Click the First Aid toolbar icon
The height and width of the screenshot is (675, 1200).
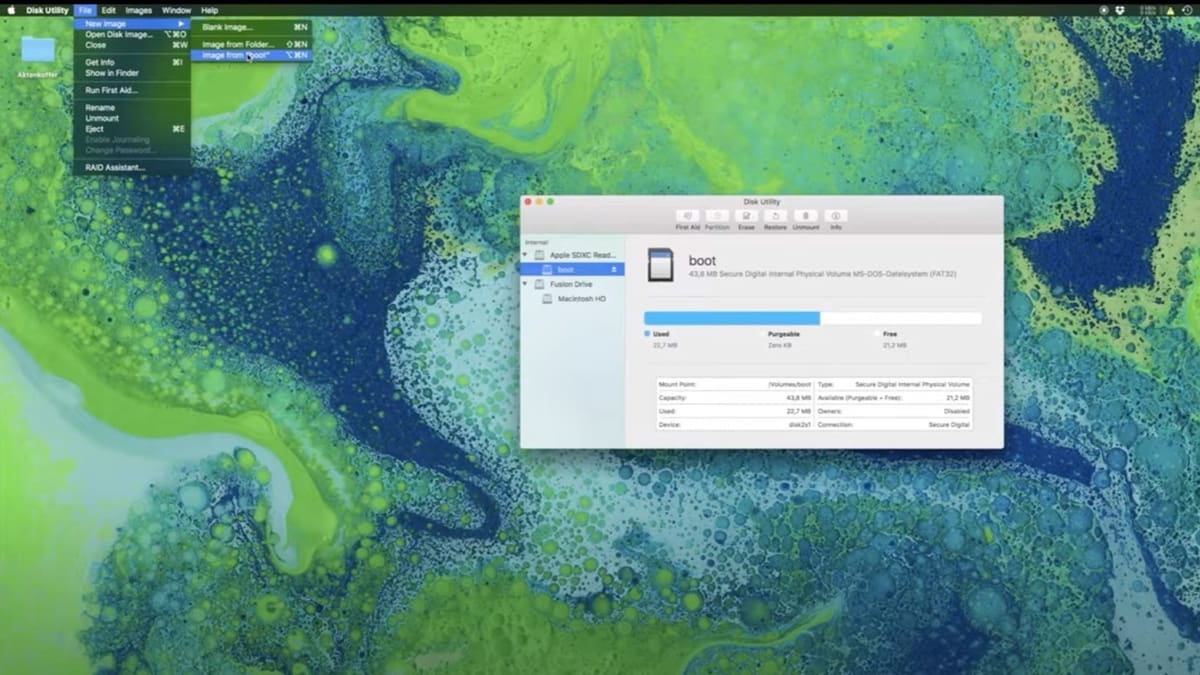[687, 216]
